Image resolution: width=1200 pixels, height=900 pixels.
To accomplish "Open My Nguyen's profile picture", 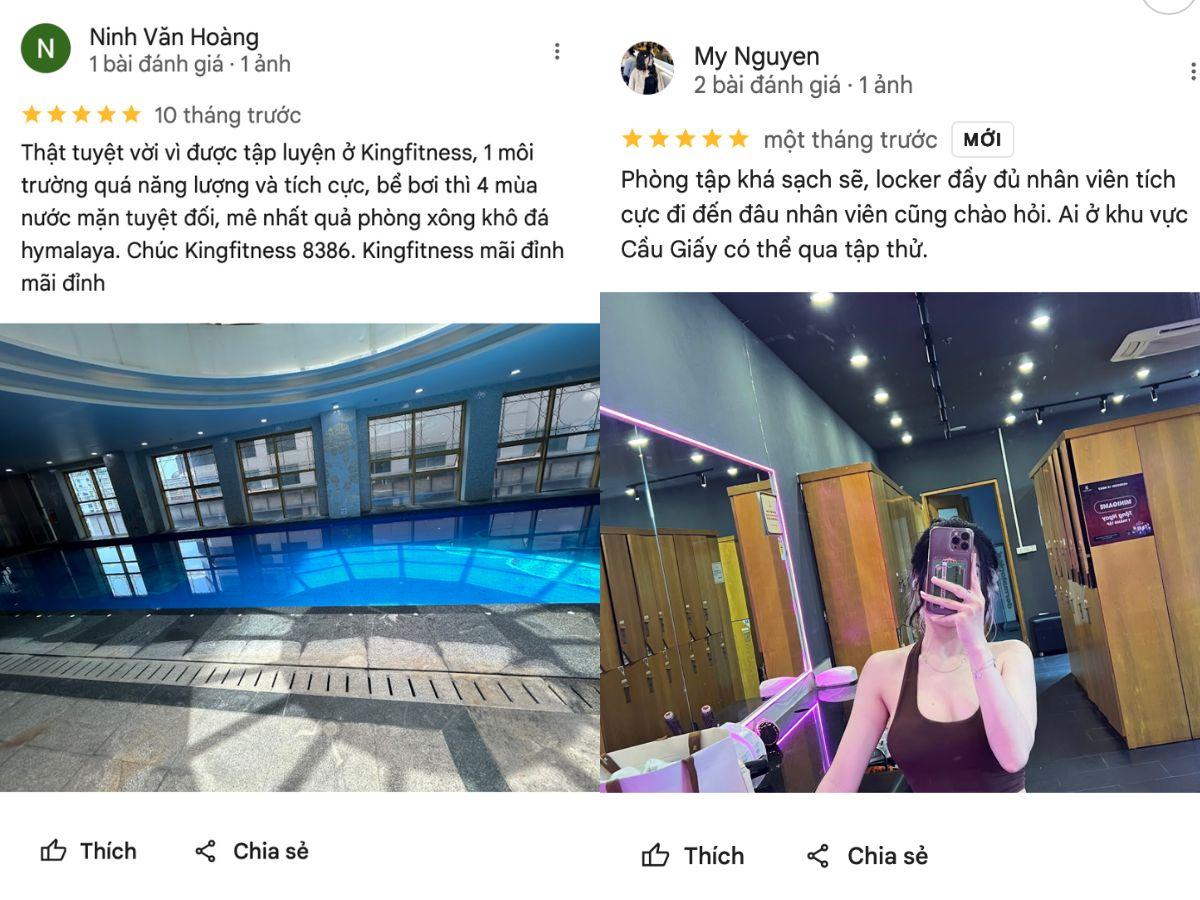I will pos(647,69).
